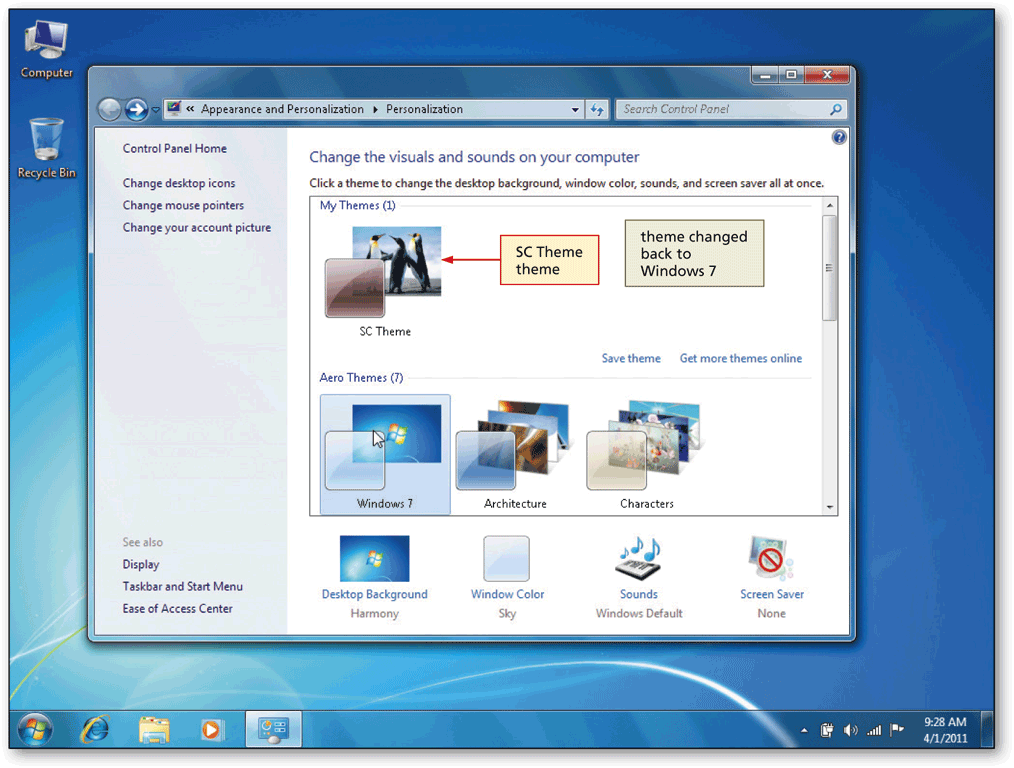This screenshot has width=1014, height=768.
Task: Click the search magnifier icon
Action: tap(836, 109)
